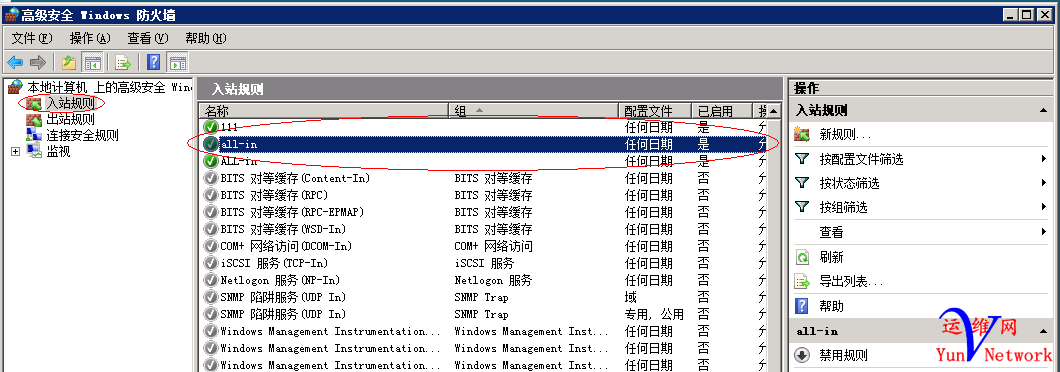Click the Back arrow toolbar icon
This screenshot has width=1060, height=372.
click(x=15, y=63)
